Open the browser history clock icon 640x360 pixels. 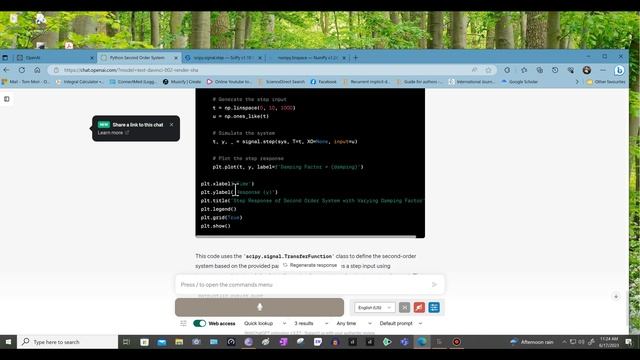(x=555, y=70)
